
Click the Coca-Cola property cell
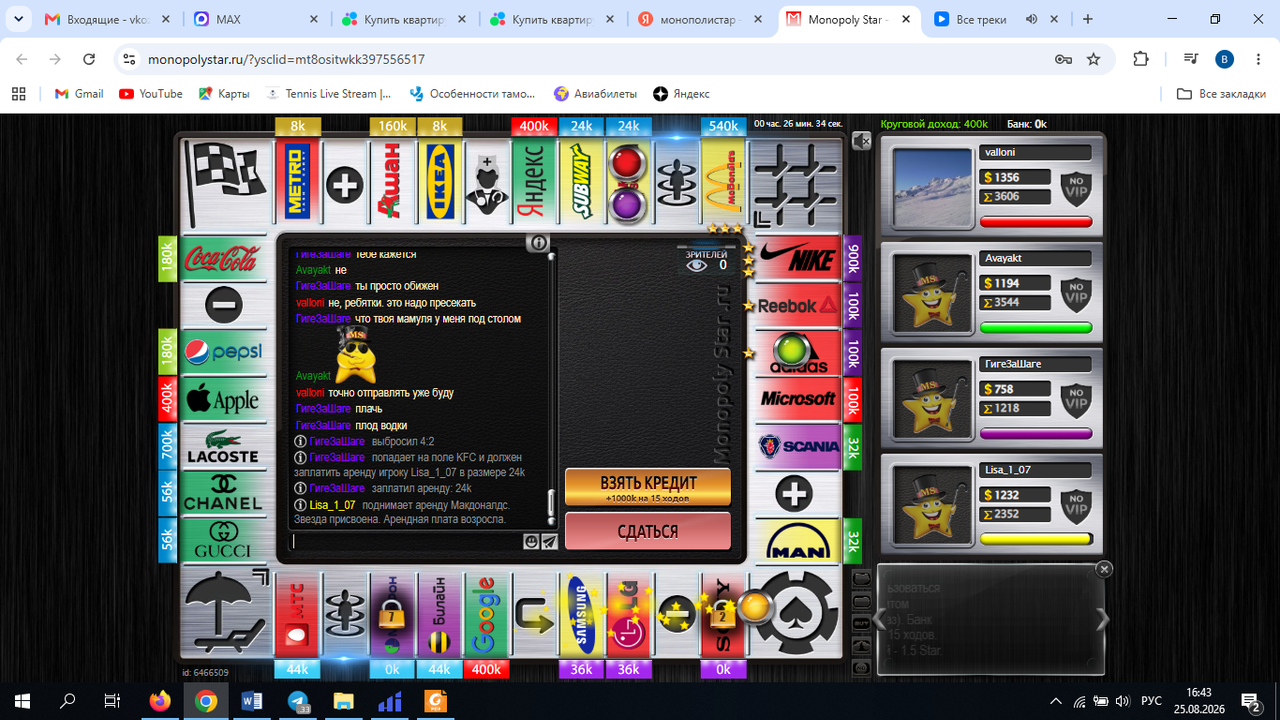tap(222, 259)
